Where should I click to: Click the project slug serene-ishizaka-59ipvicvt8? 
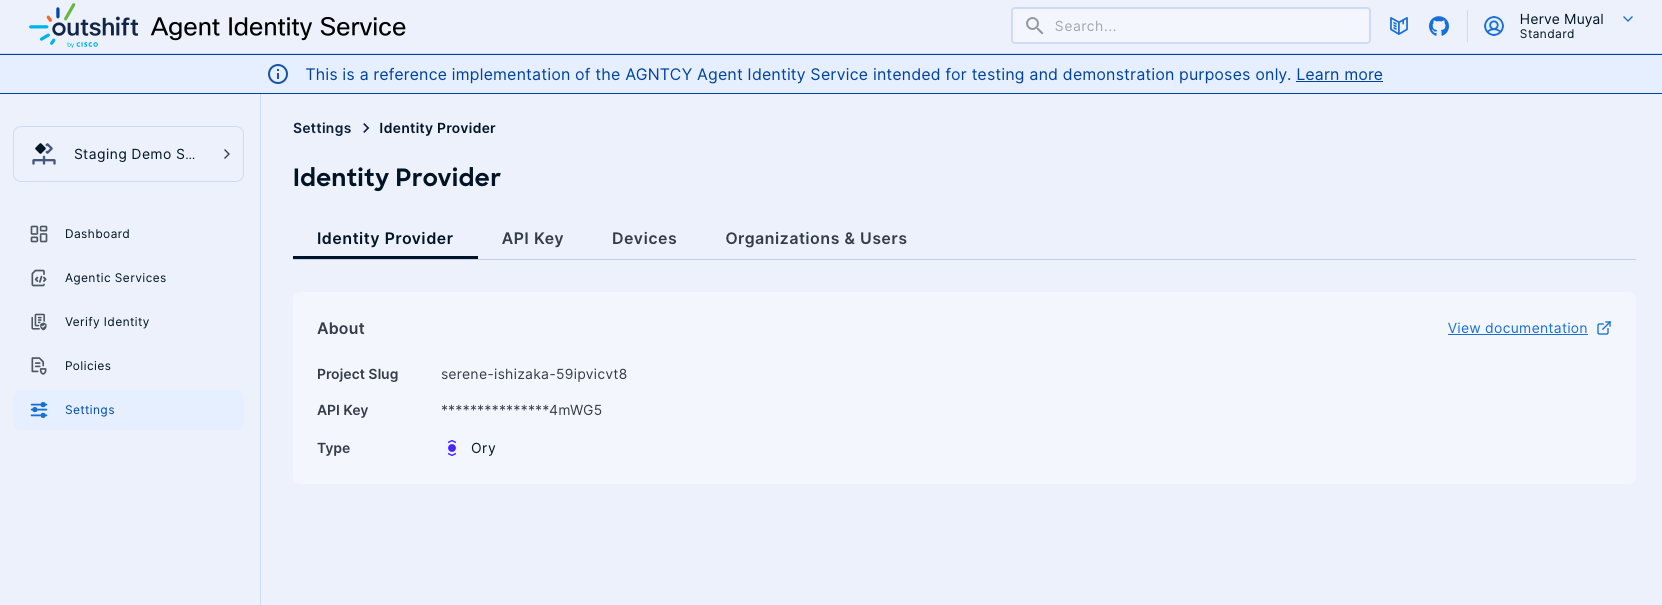pyautogui.click(x=534, y=374)
